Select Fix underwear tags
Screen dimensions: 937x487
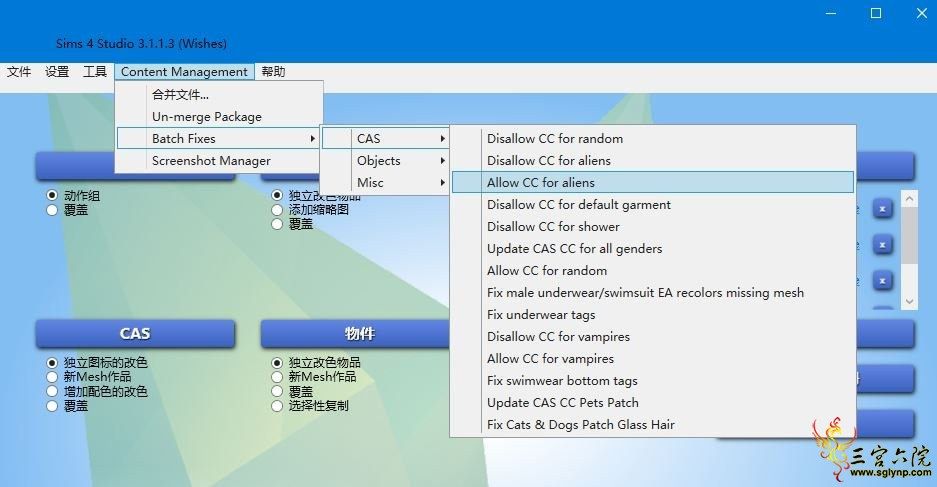point(653,315)
